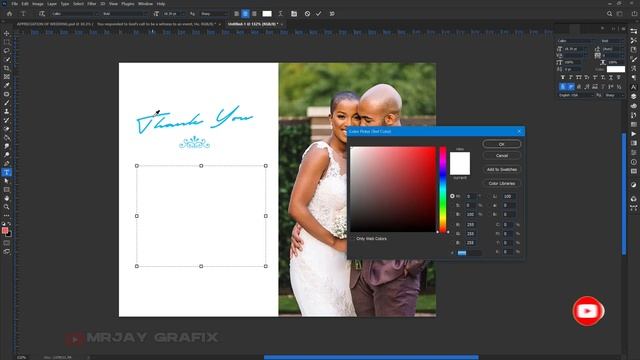
Task: Click Cancel in the Color Picker
Action: 502,156
